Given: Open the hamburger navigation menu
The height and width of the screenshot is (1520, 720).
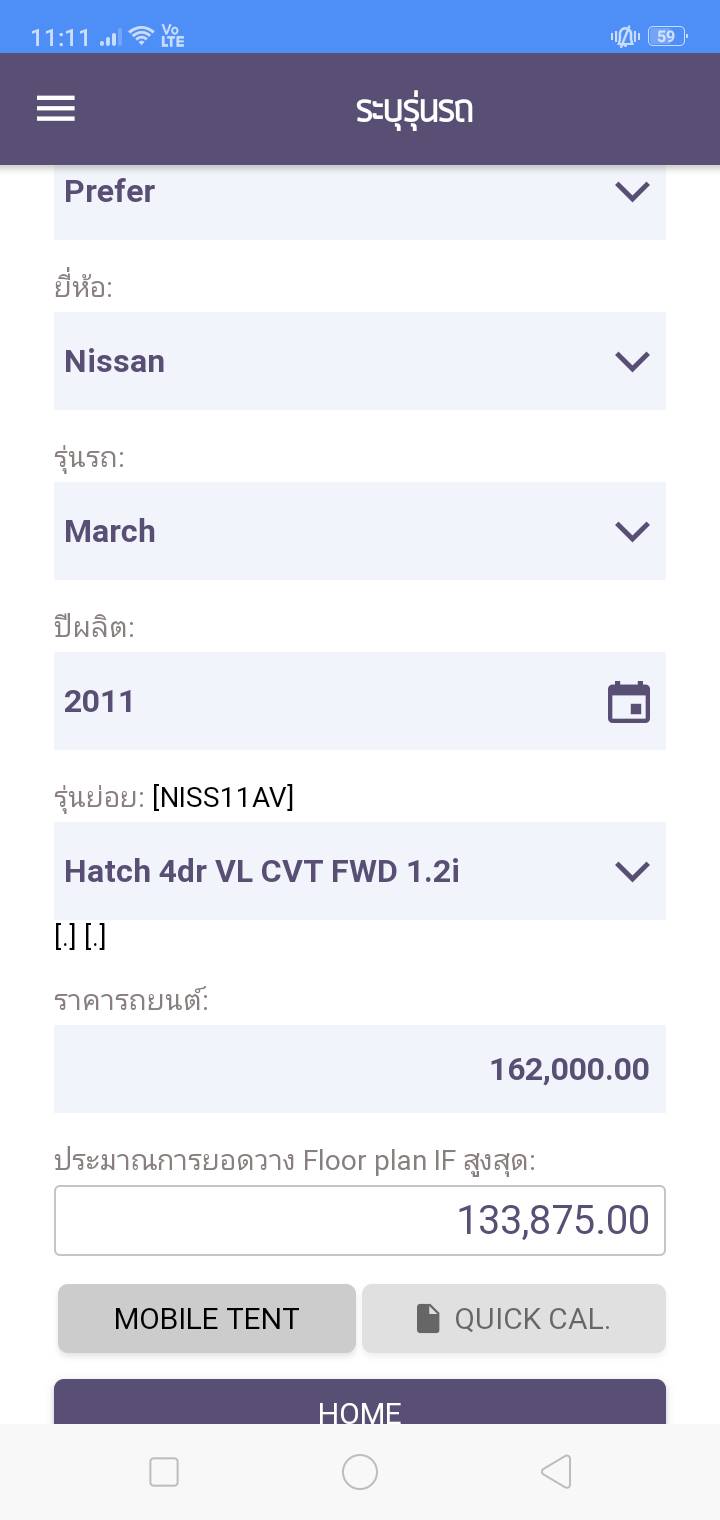Looking at the screenshot, I should coord(56,109).
